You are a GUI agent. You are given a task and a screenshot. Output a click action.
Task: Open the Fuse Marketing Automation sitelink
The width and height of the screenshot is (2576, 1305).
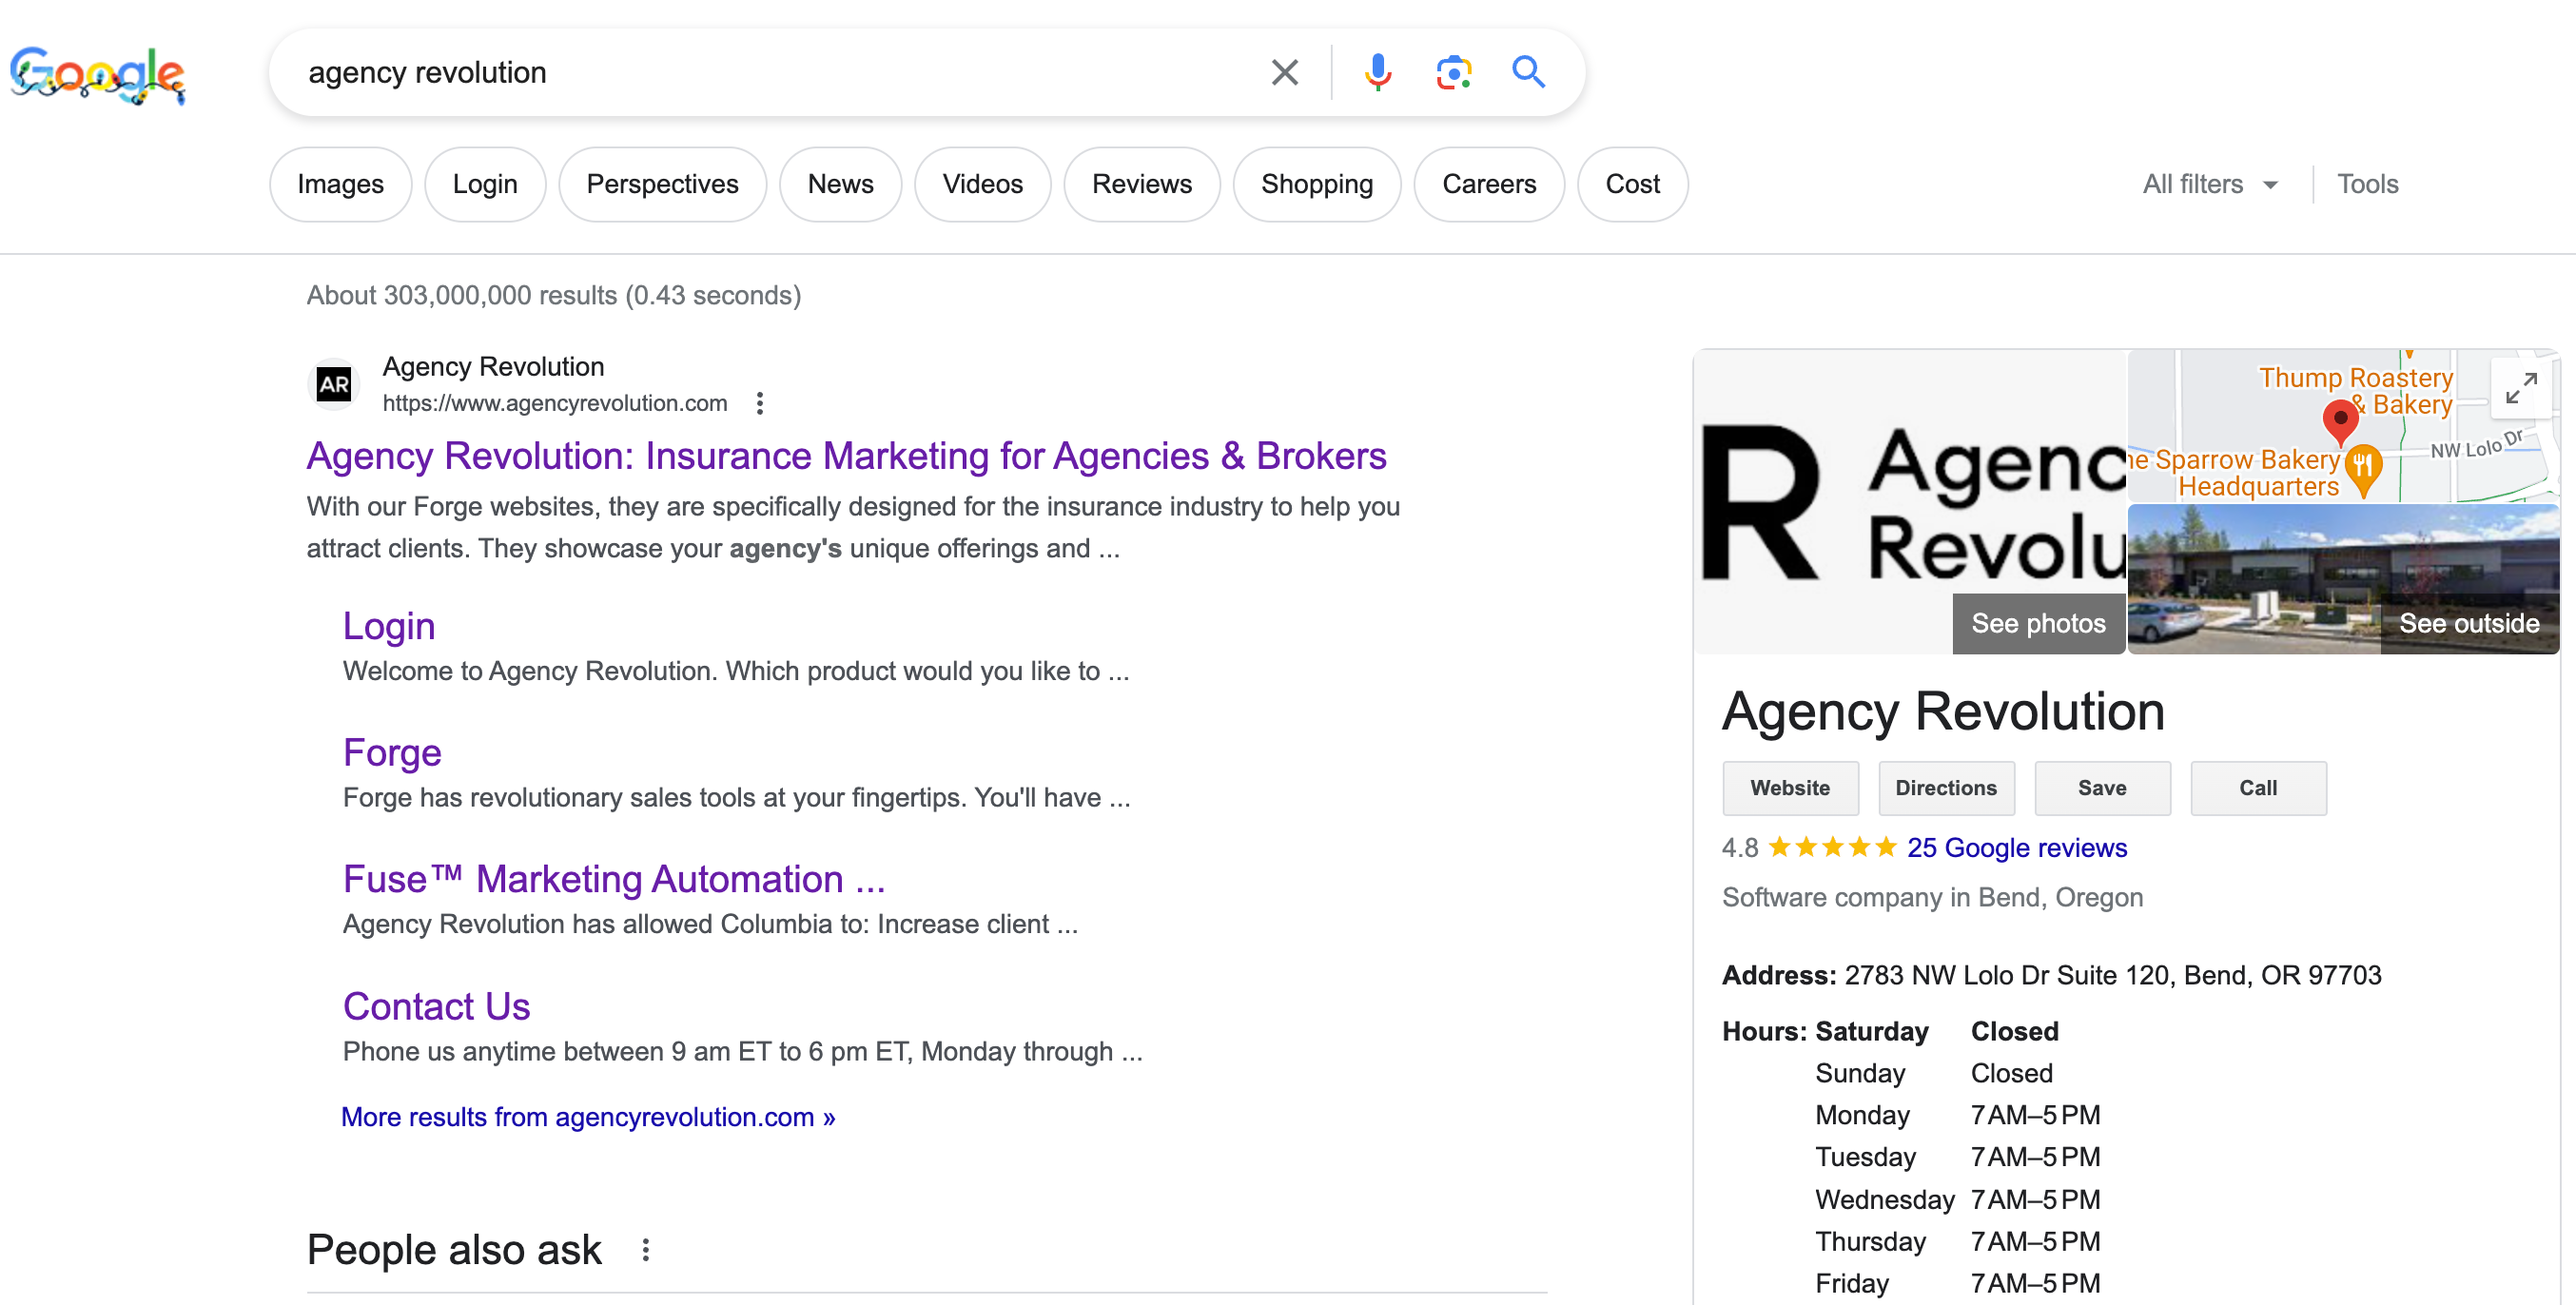[x=614, y=879]
